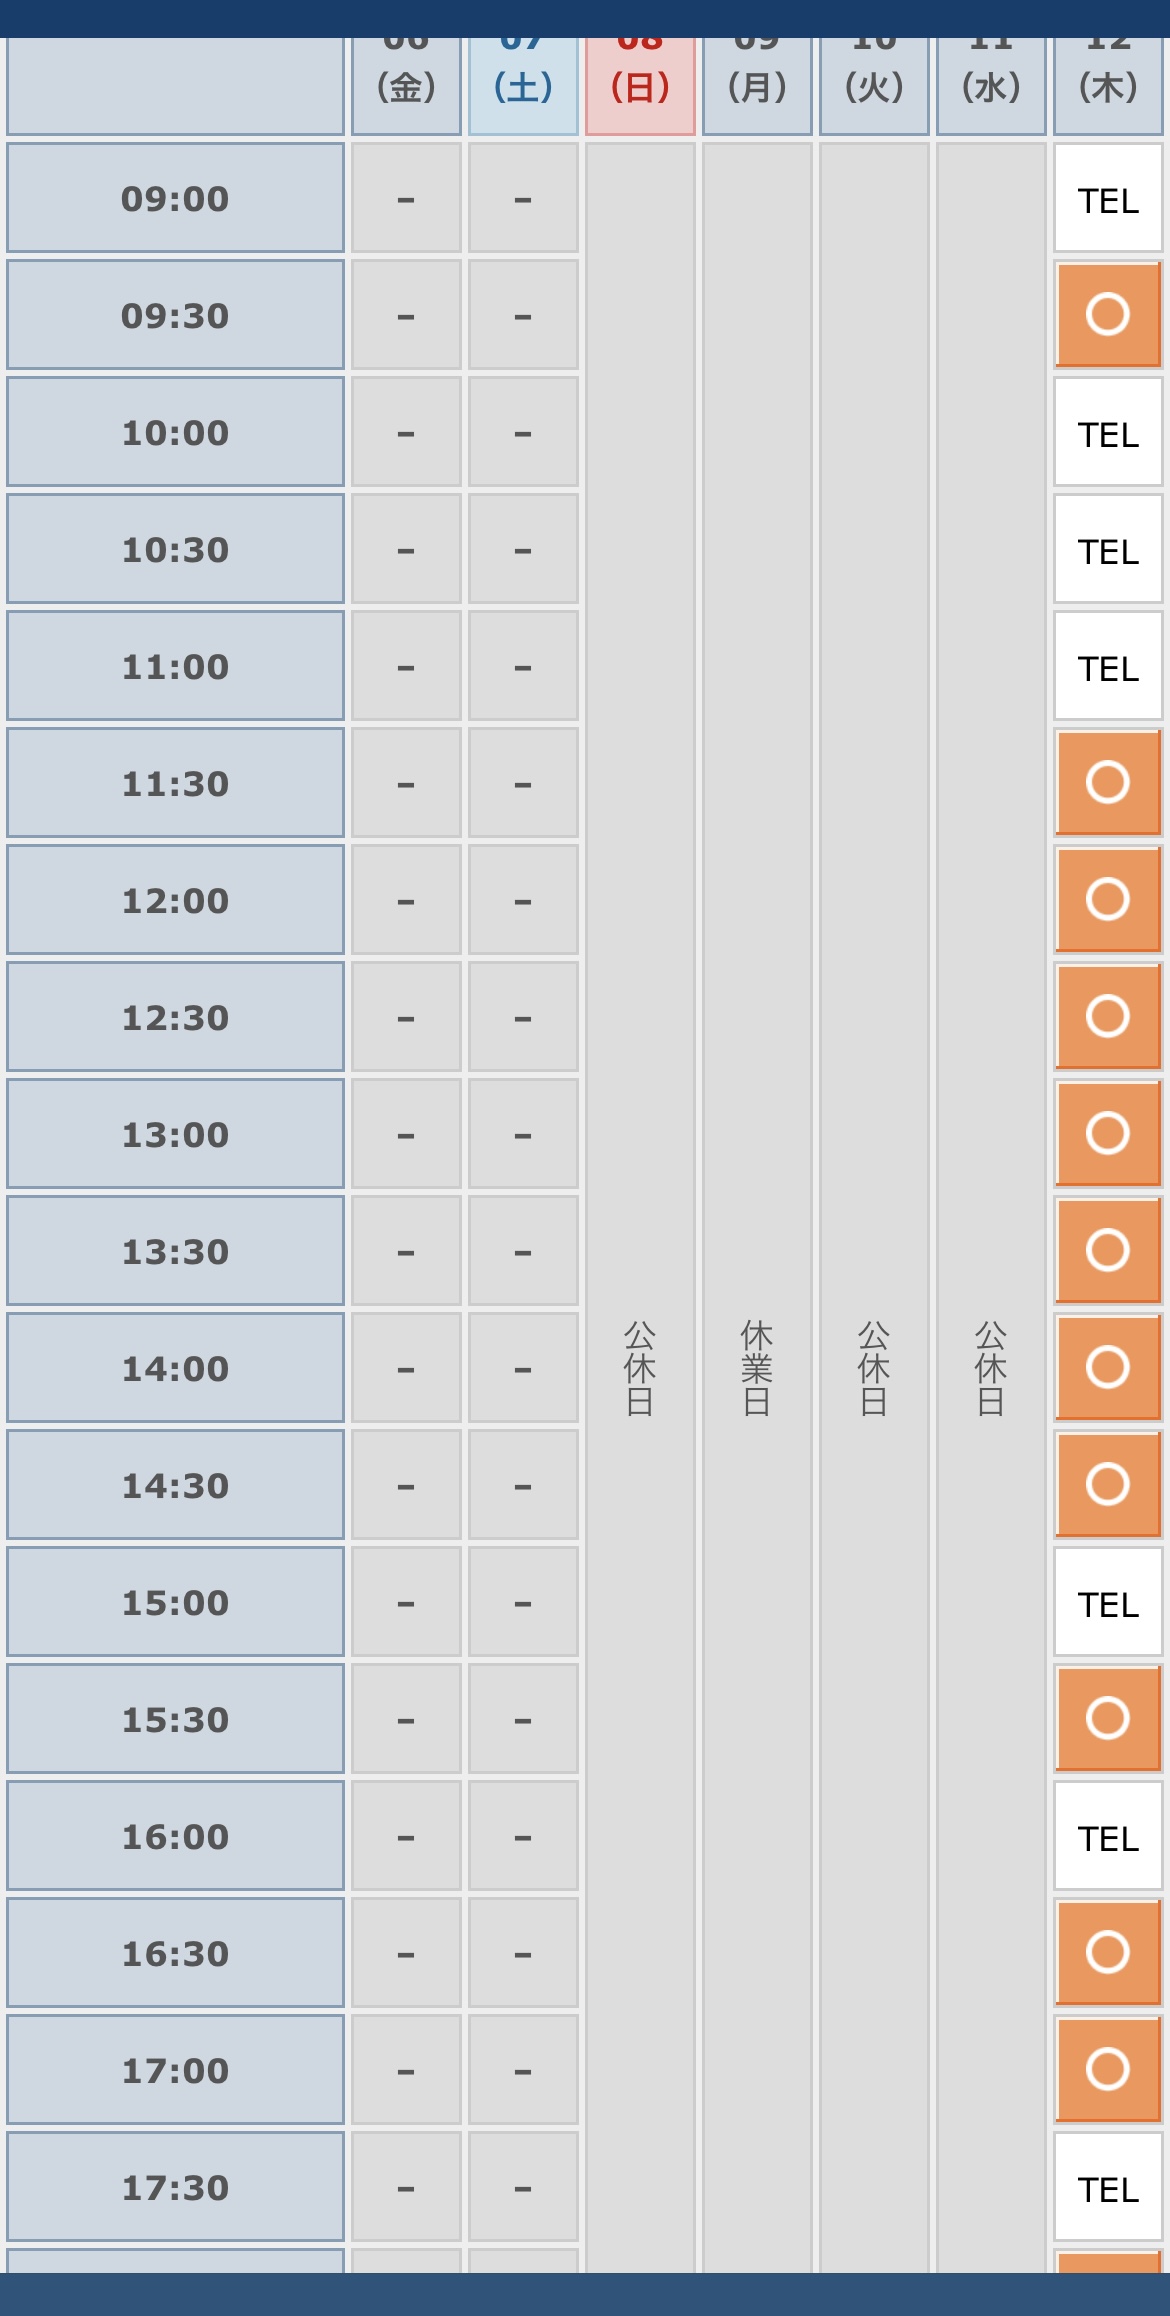Click the Saturday (土) column header
The height and width of the screenshot is (2316, 1170).
[523, 86]
